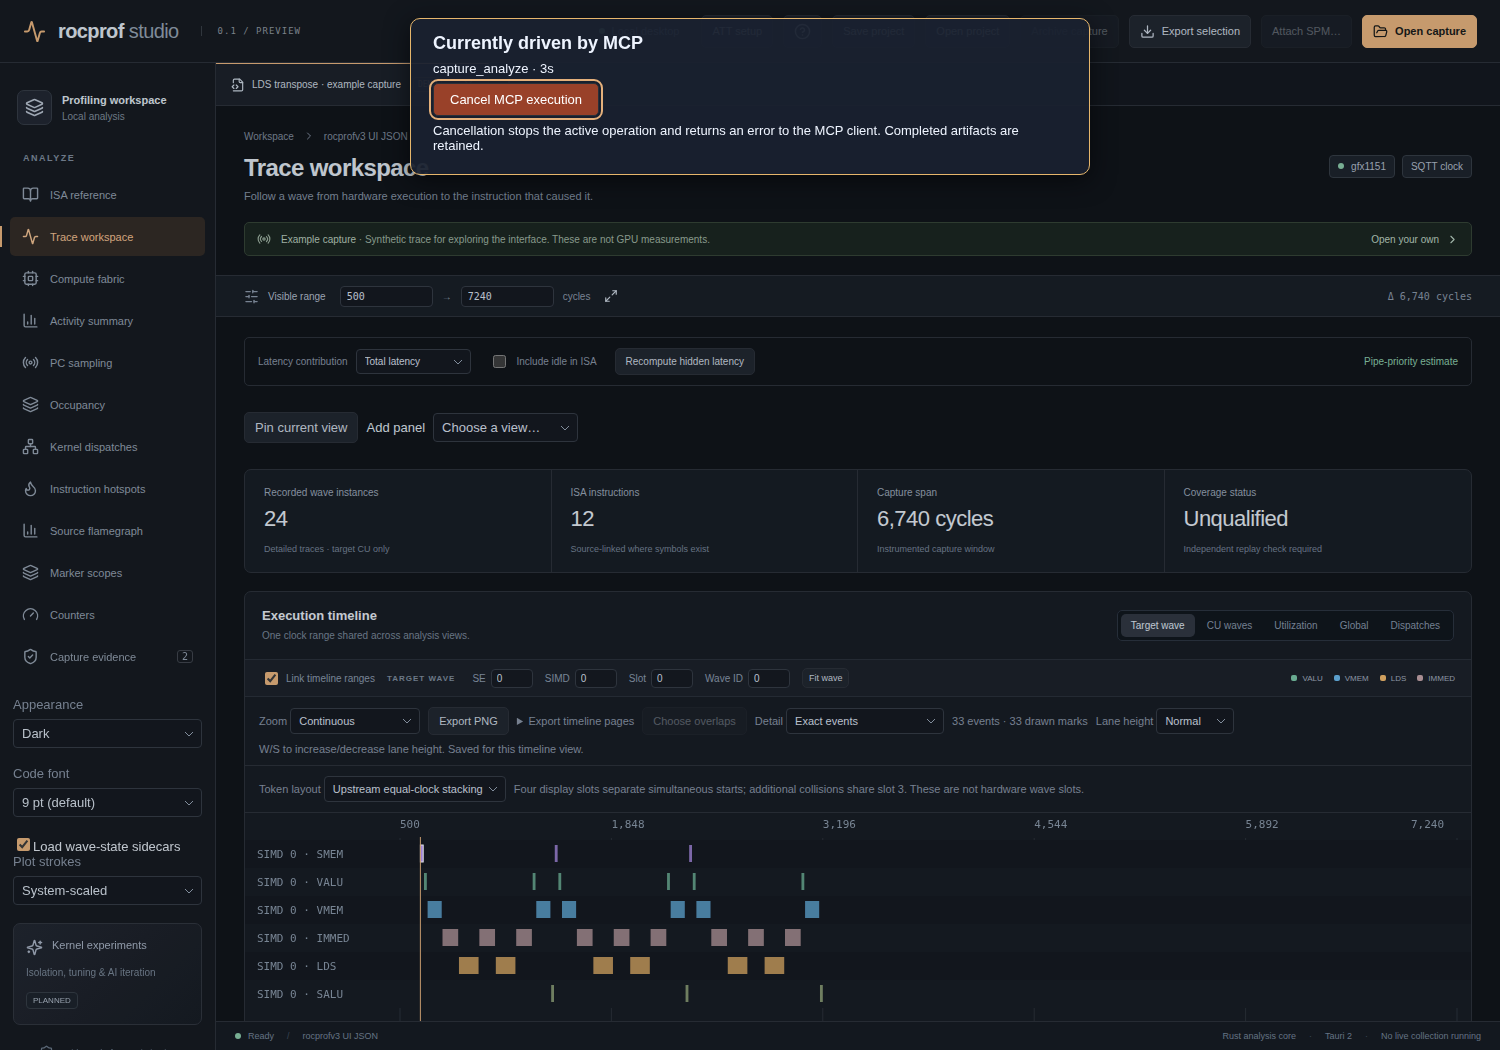Click the Activity summary chart icon
This screenshot has height=1050, width=1500.
pos(31,321)
